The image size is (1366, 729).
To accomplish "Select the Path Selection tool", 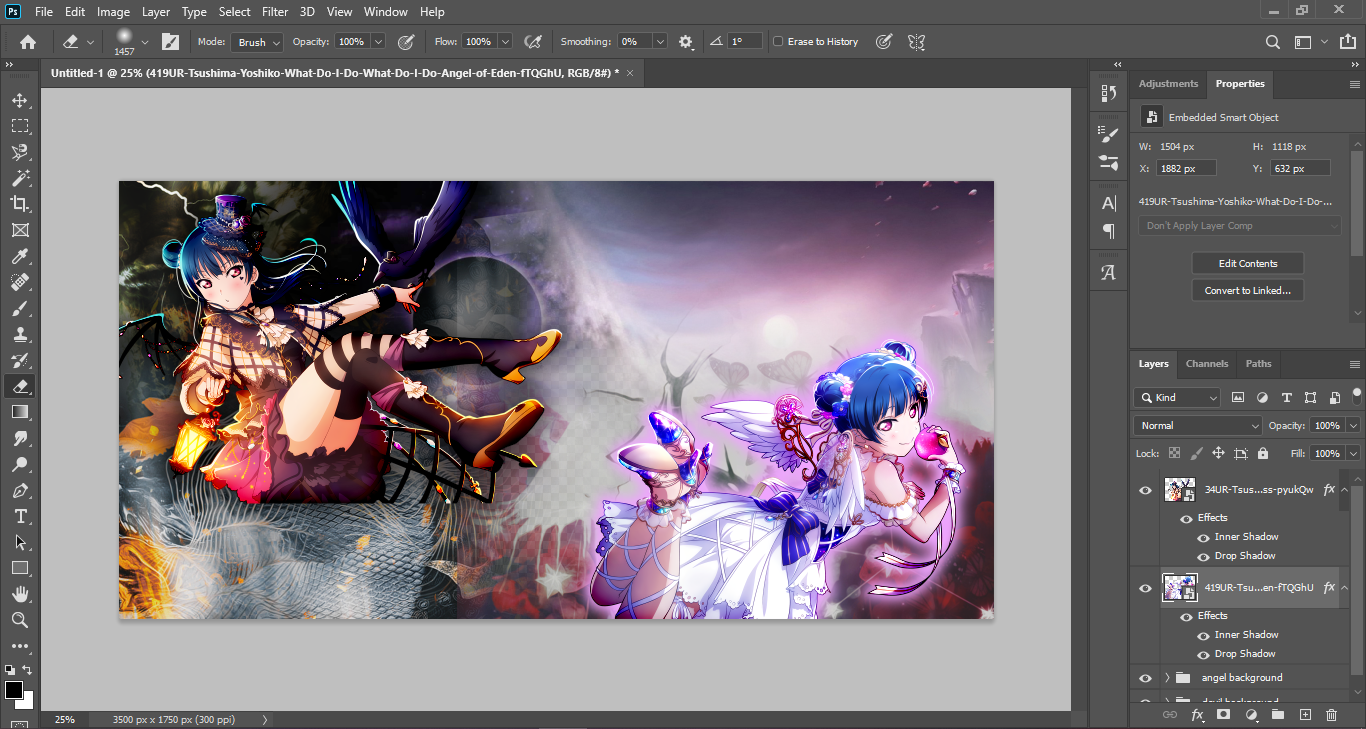I will pos(20,542).
